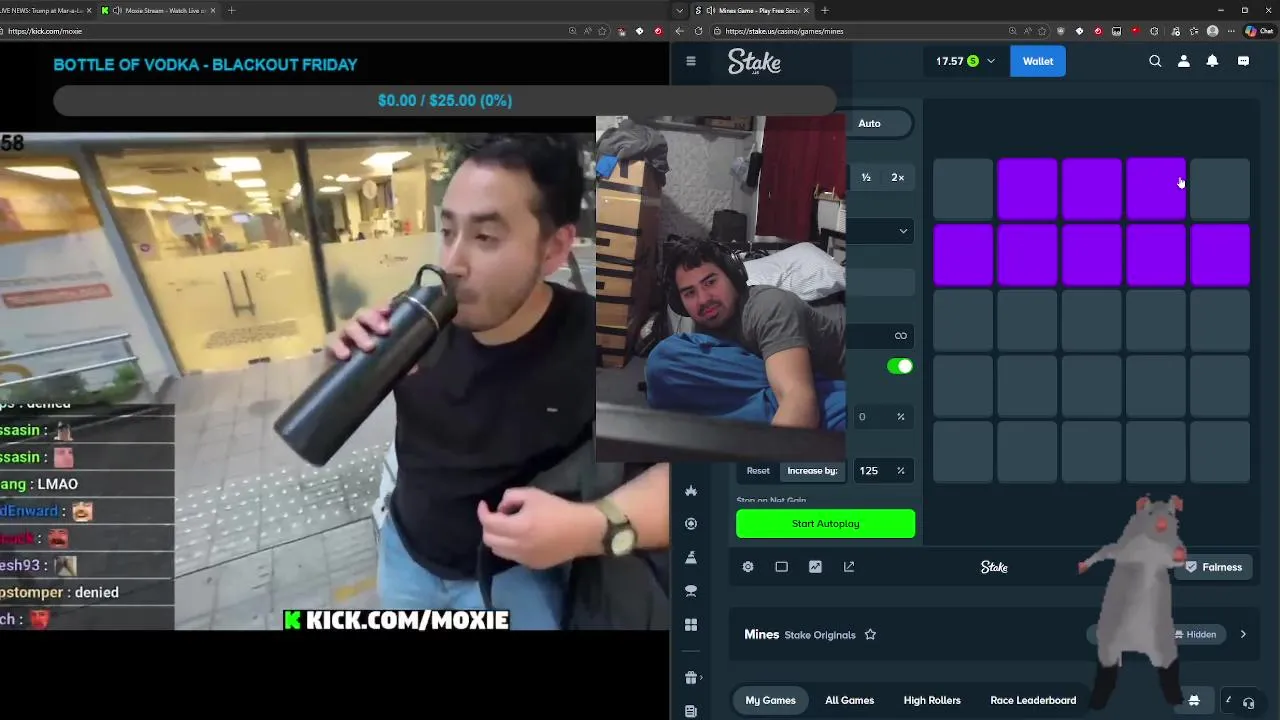Open the Stake chat bubble icon
1280x720 pixels.
(x=1243, y=61)
